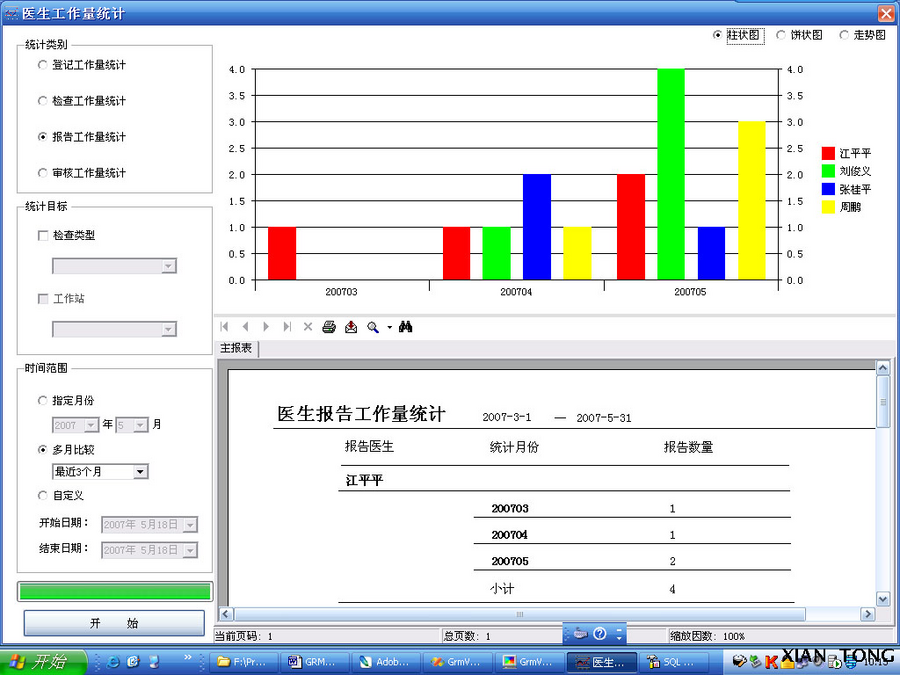Click horizontal scrollbar right arrow
This screenshot has width=900, height=675.
(868, 614)
